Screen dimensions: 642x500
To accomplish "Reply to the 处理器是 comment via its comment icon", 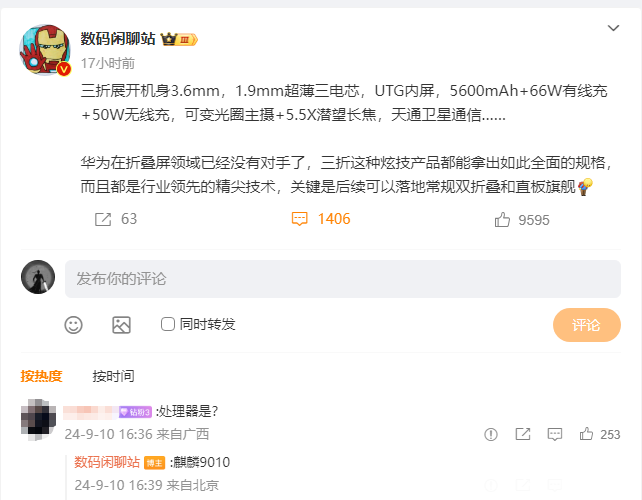I will (555, 434).
